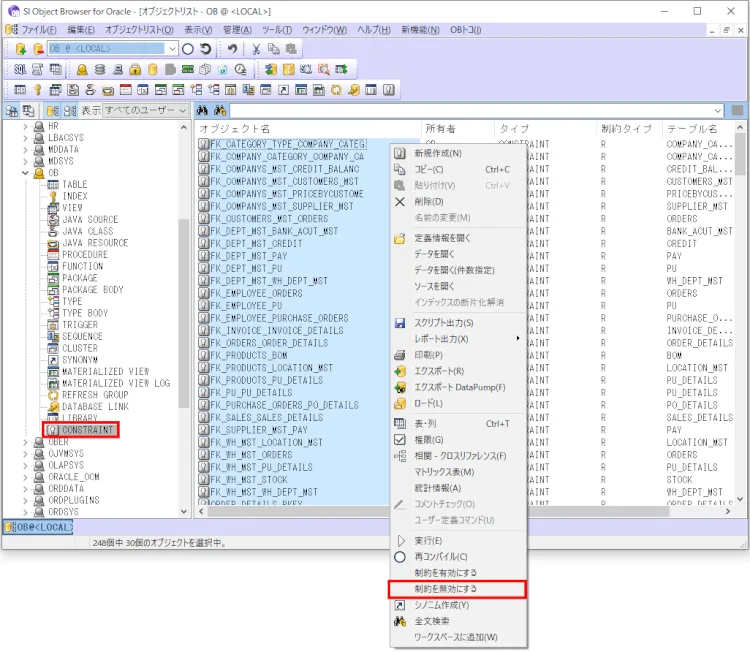This screenshot has height=652, width=750.
Task: Click the magnifier search data icon
Action: click(x=324, y=69)
